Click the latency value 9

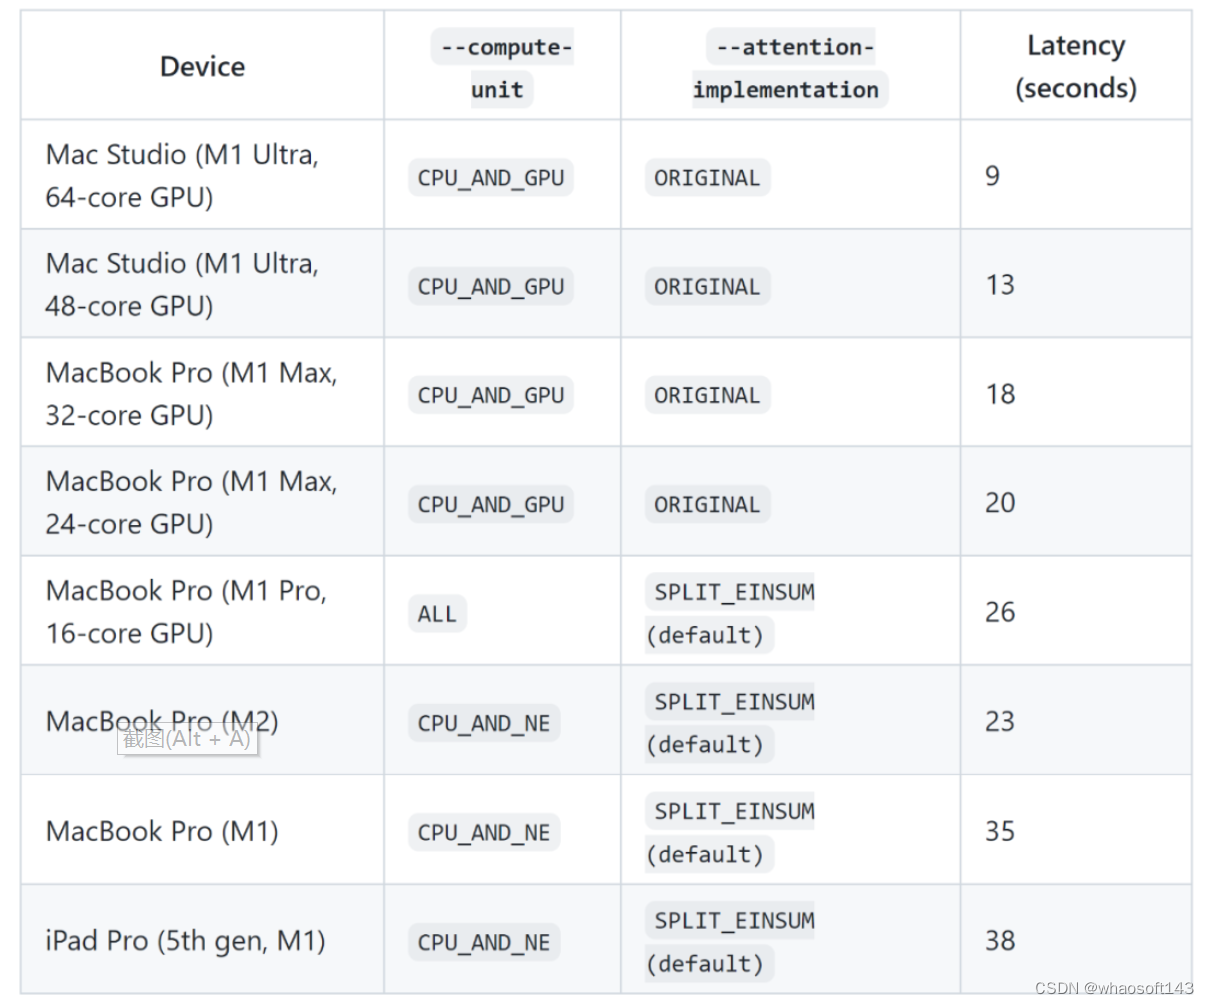(992, 176)
